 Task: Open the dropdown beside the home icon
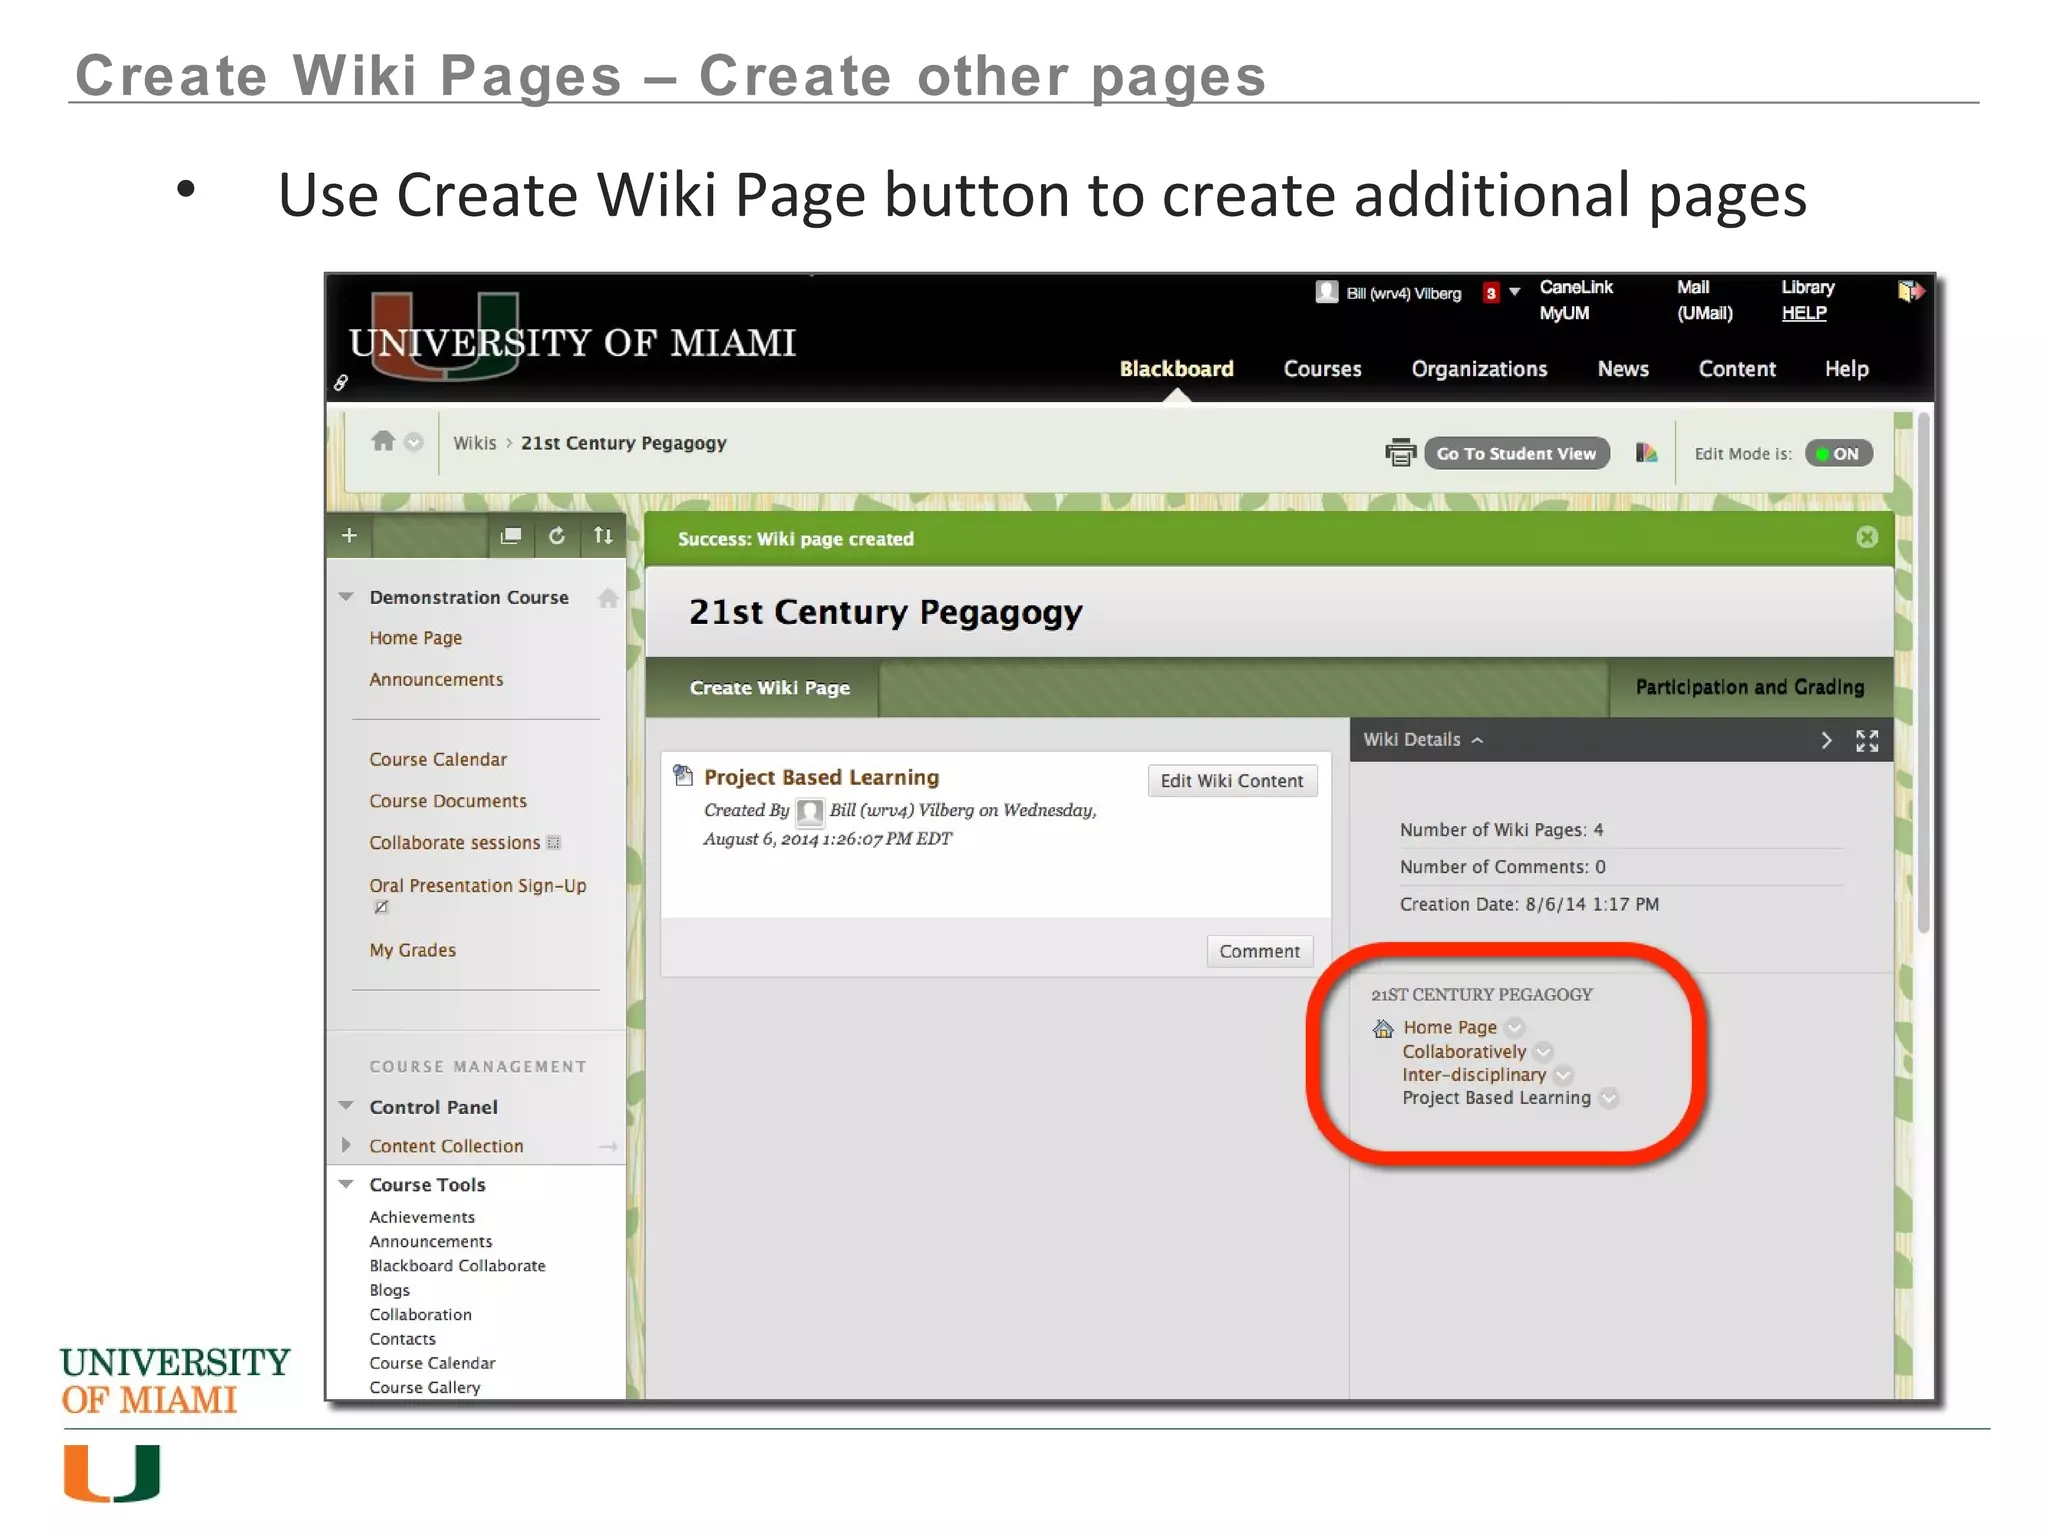tap(413, 442)
